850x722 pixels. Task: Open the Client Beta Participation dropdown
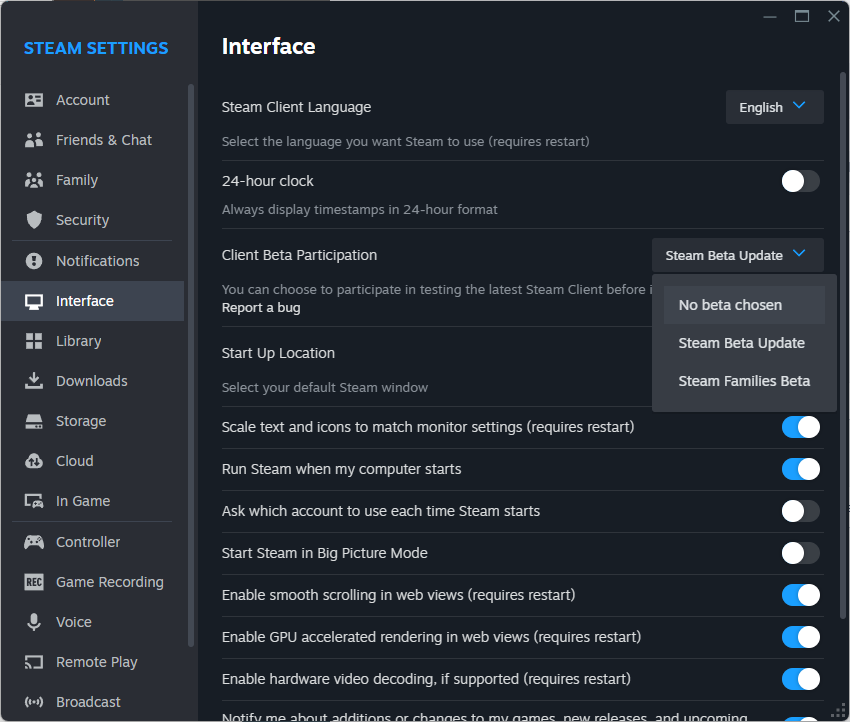coord(737,255)
